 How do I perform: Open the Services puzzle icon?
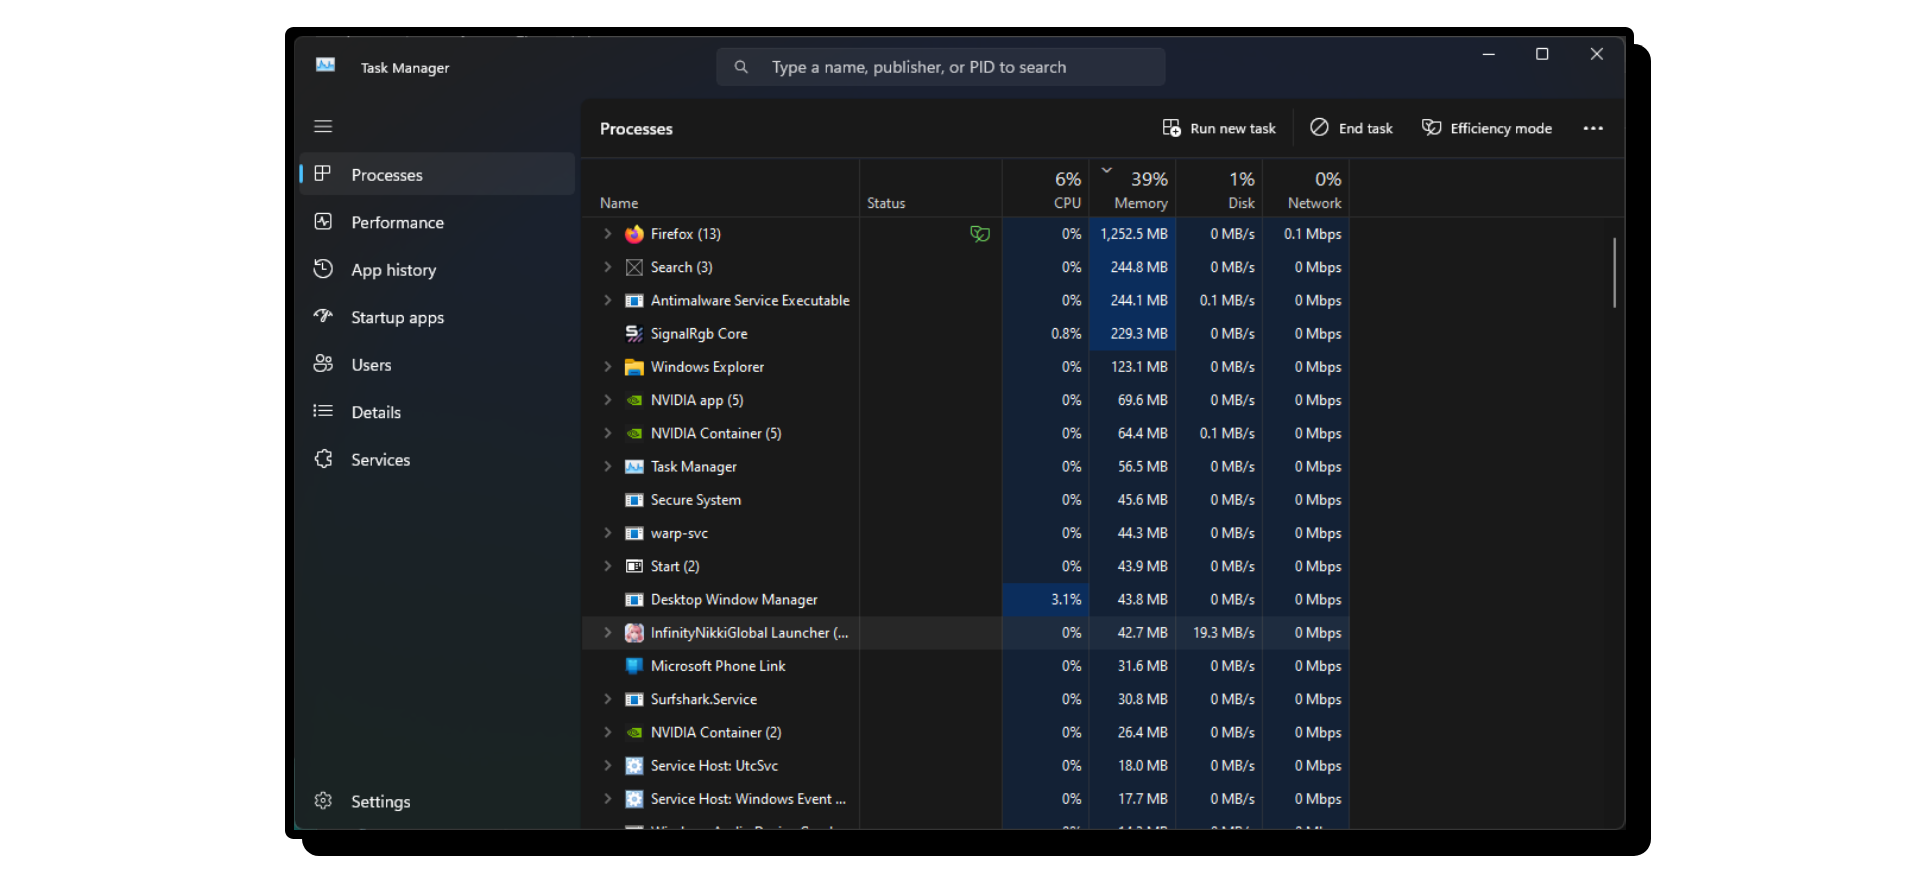pyautogui.click(x=323, y=459)
